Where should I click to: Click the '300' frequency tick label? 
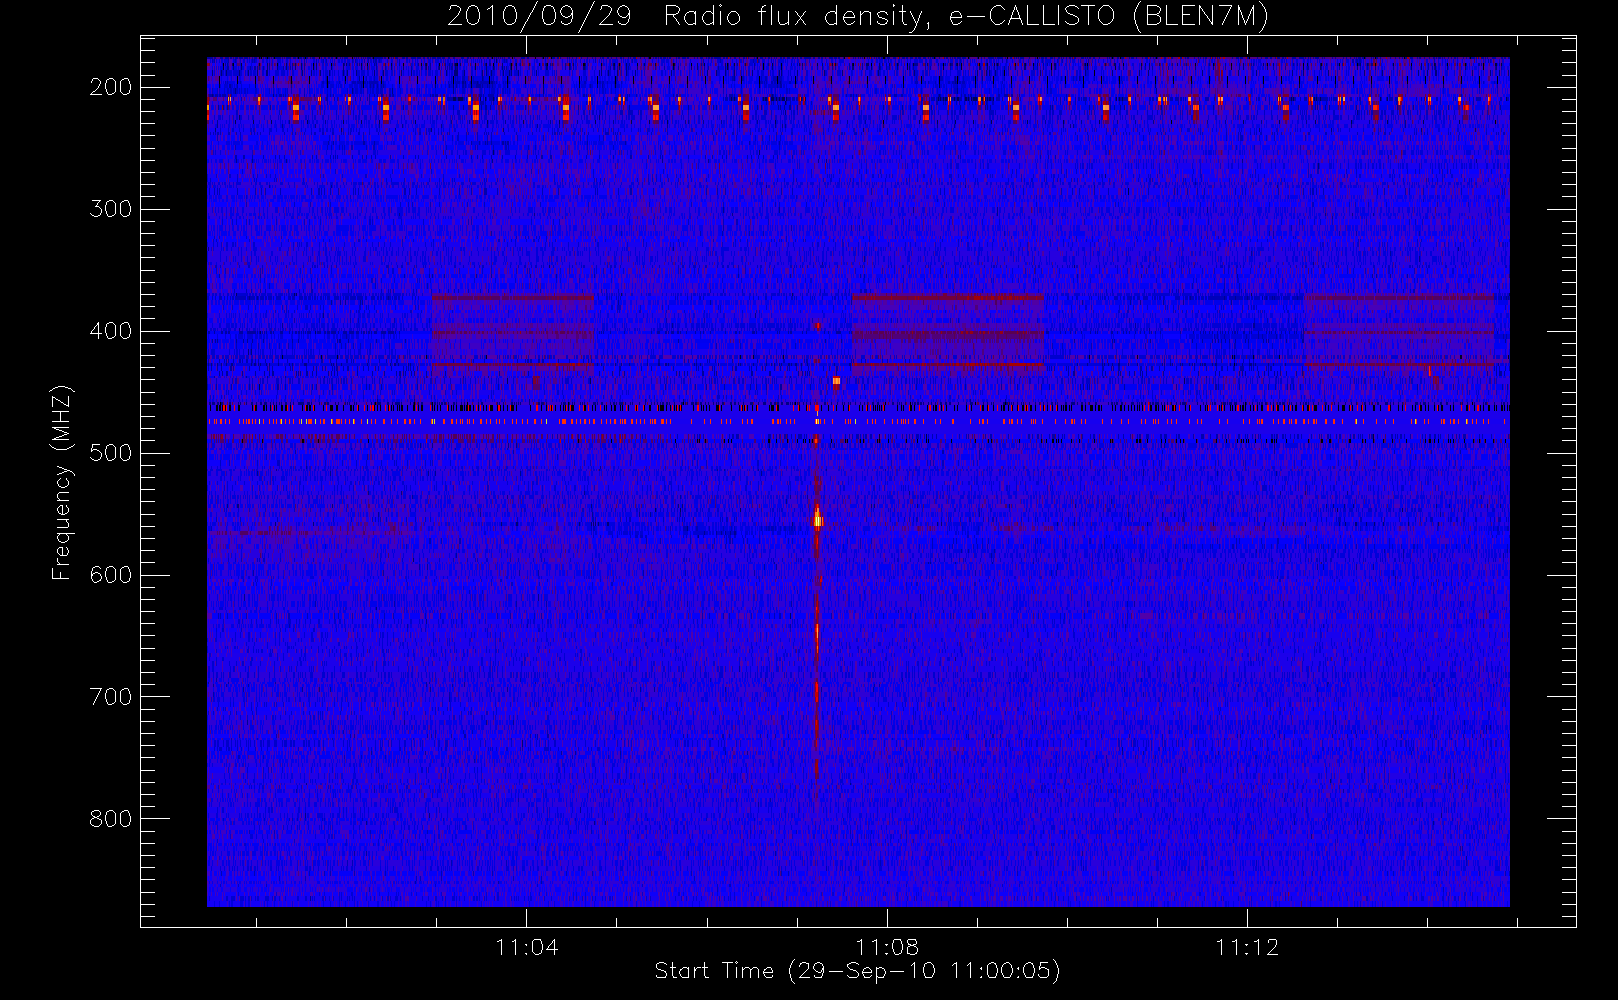110,209
